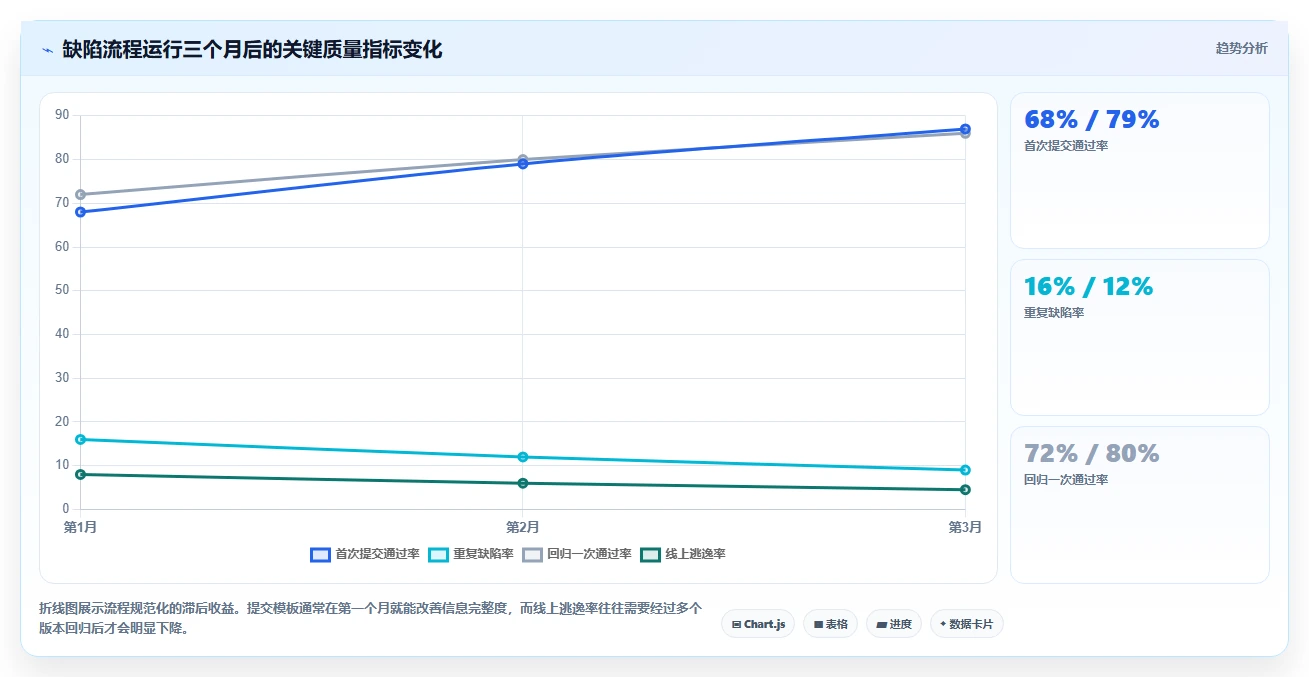Click the 重复缺陷率 caption in the metric card
This screenshot has width=1309, height=677.
(1054, 313)
